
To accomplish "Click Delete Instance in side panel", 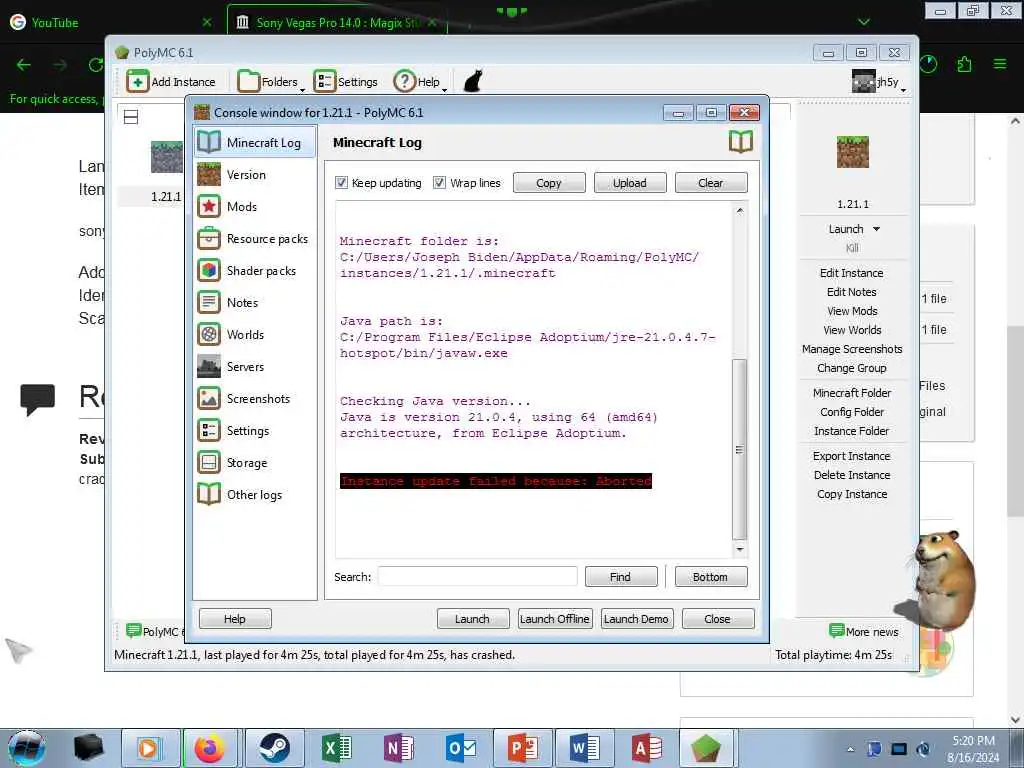I will pos(852,475).
